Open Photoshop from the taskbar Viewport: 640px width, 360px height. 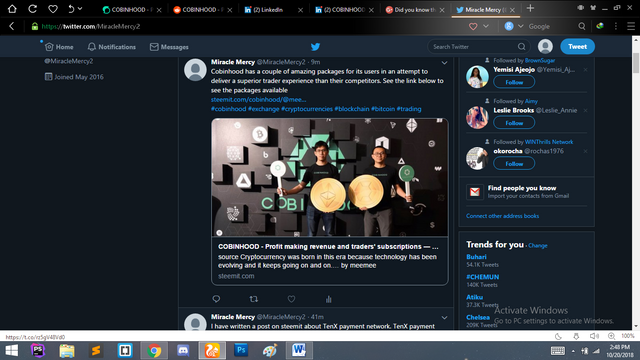241,350
